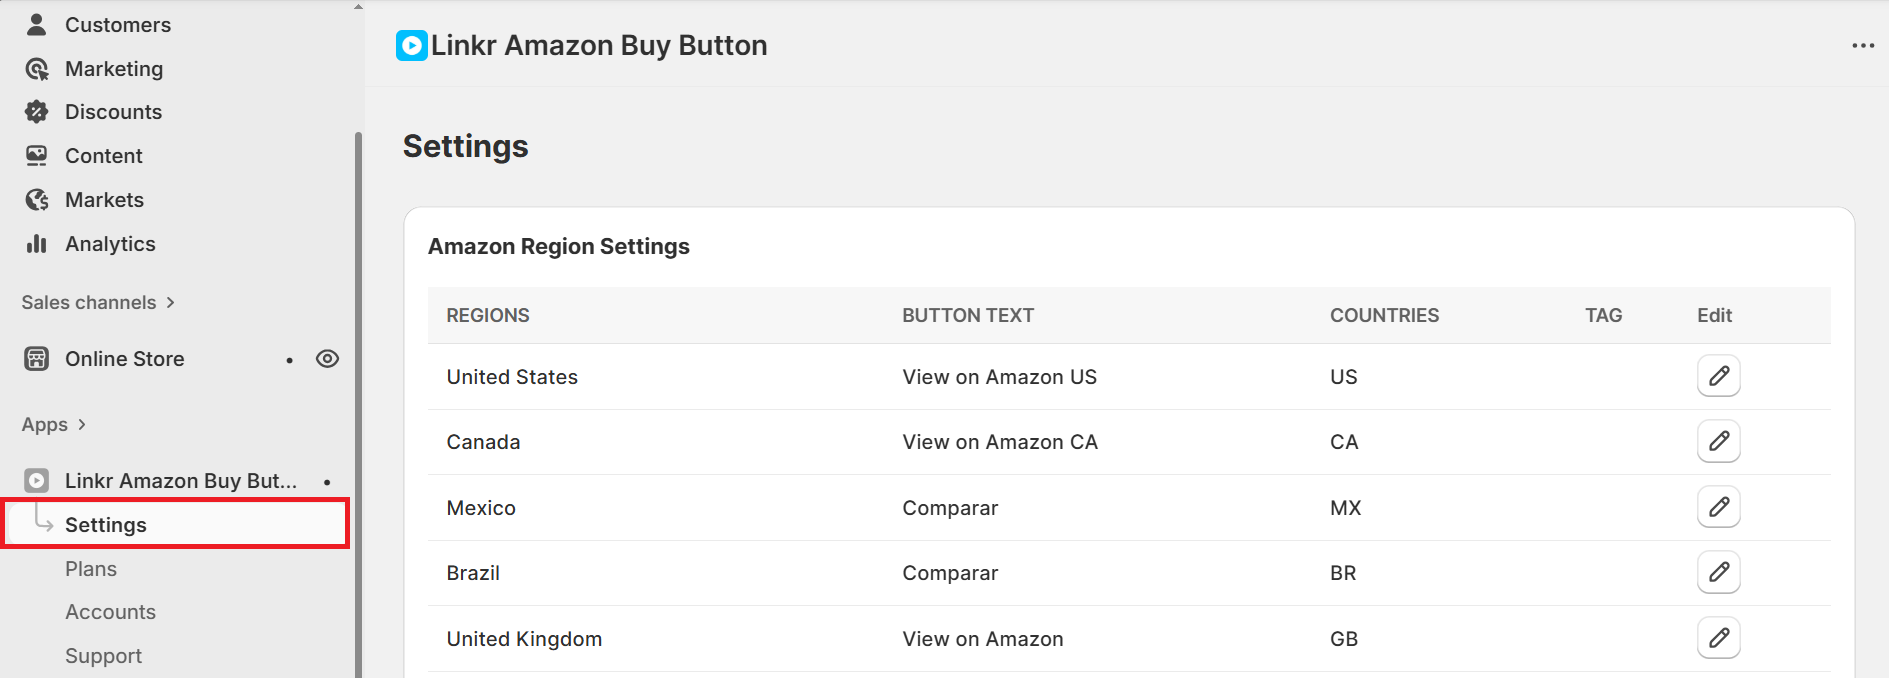Click the pencil icon for Canada
The width and height of the screenshot is (1889, 678).
[x=1718, y=441]
